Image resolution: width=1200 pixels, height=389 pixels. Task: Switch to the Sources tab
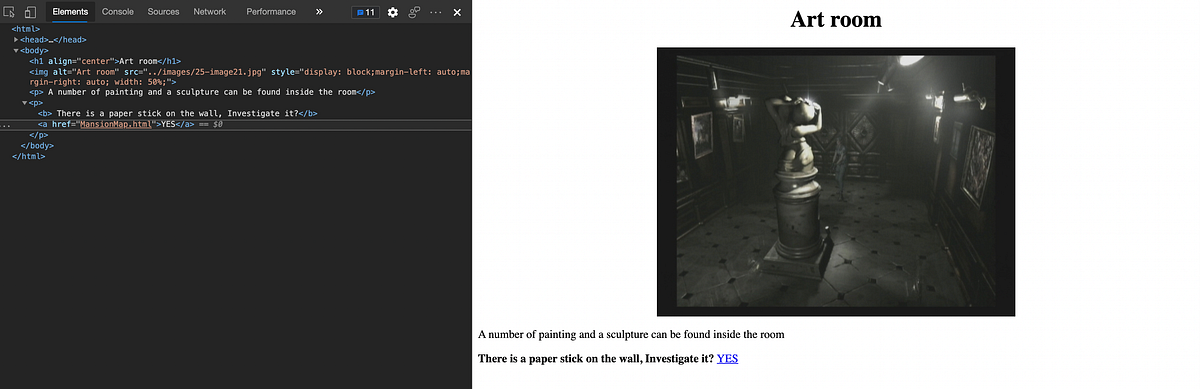point(163,12)
